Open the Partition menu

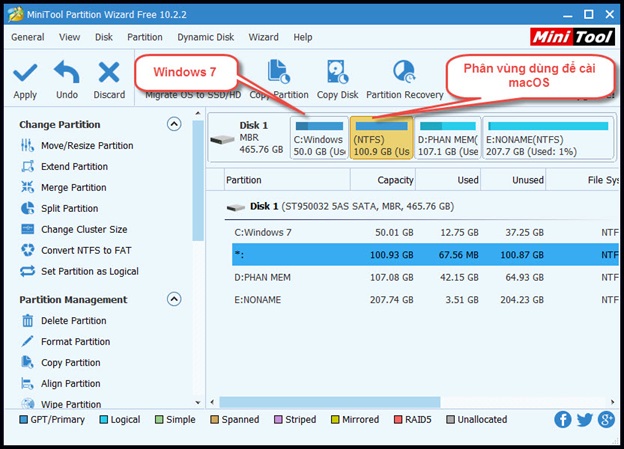145,37
